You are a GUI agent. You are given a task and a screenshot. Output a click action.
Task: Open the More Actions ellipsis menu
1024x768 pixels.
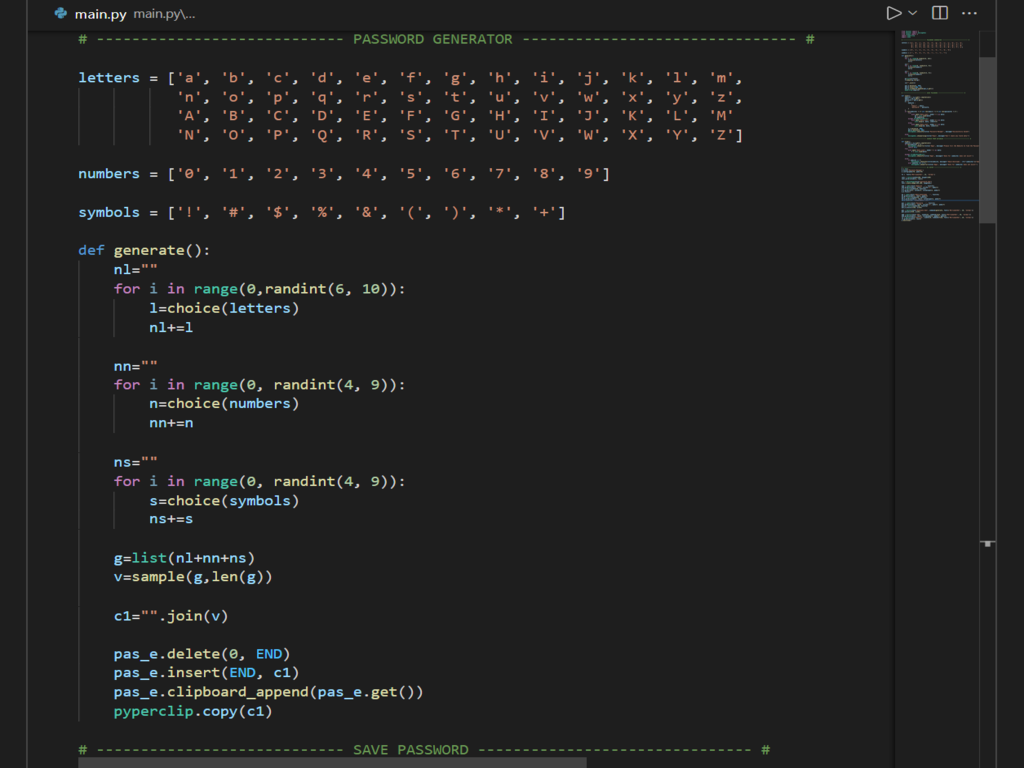tap(969, 13)
